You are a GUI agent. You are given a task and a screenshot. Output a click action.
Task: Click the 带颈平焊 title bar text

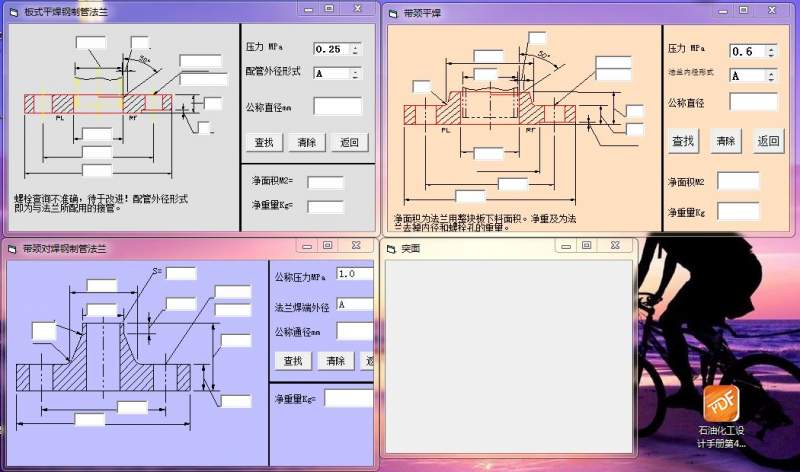coord(422,14)
